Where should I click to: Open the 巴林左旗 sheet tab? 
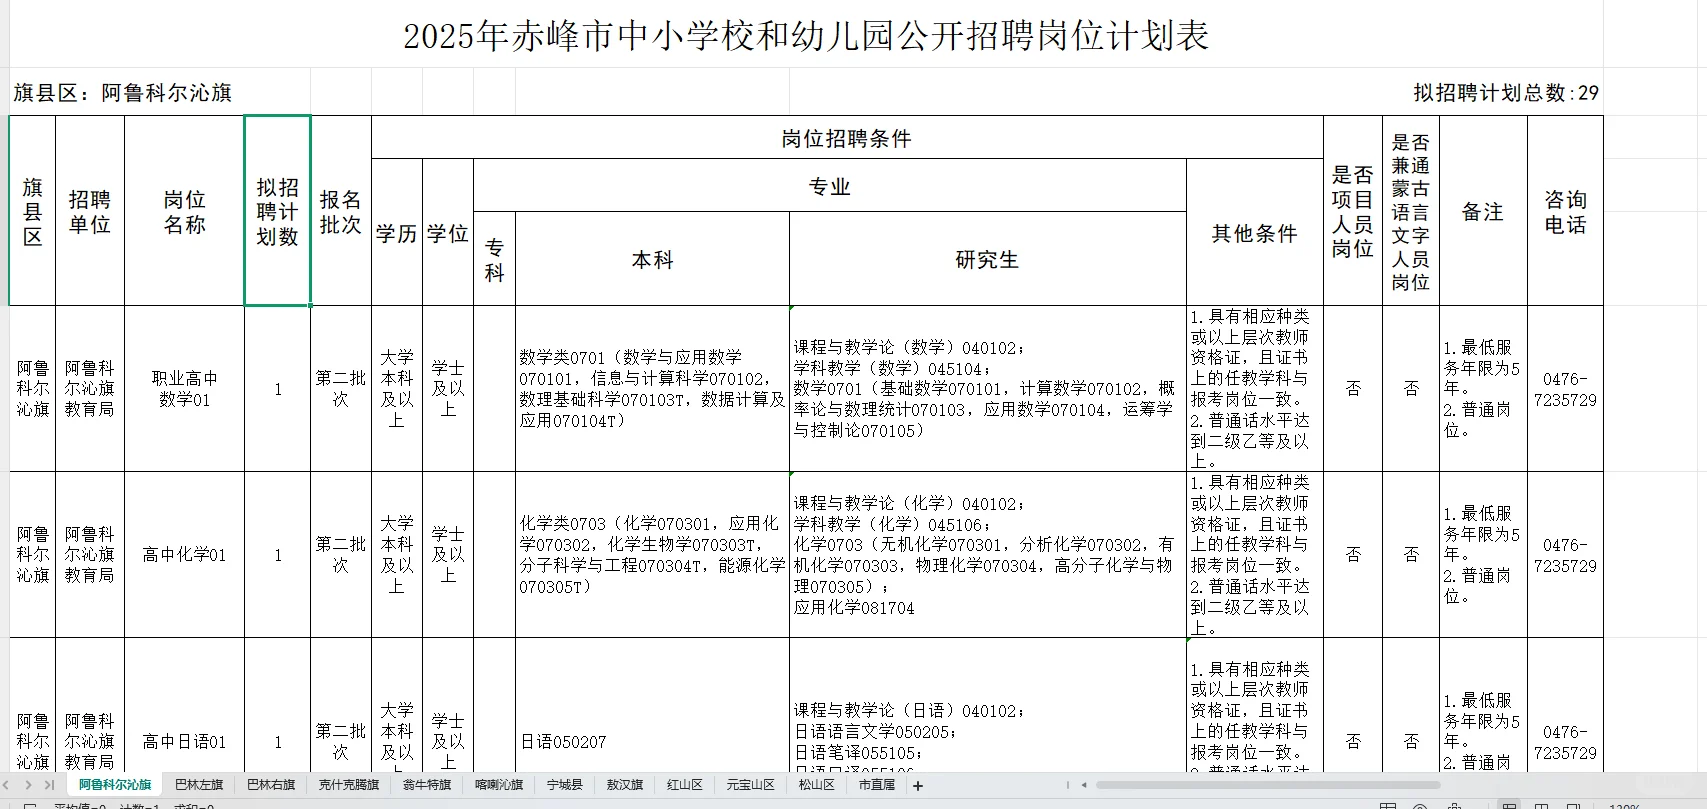tap(199, 785)
